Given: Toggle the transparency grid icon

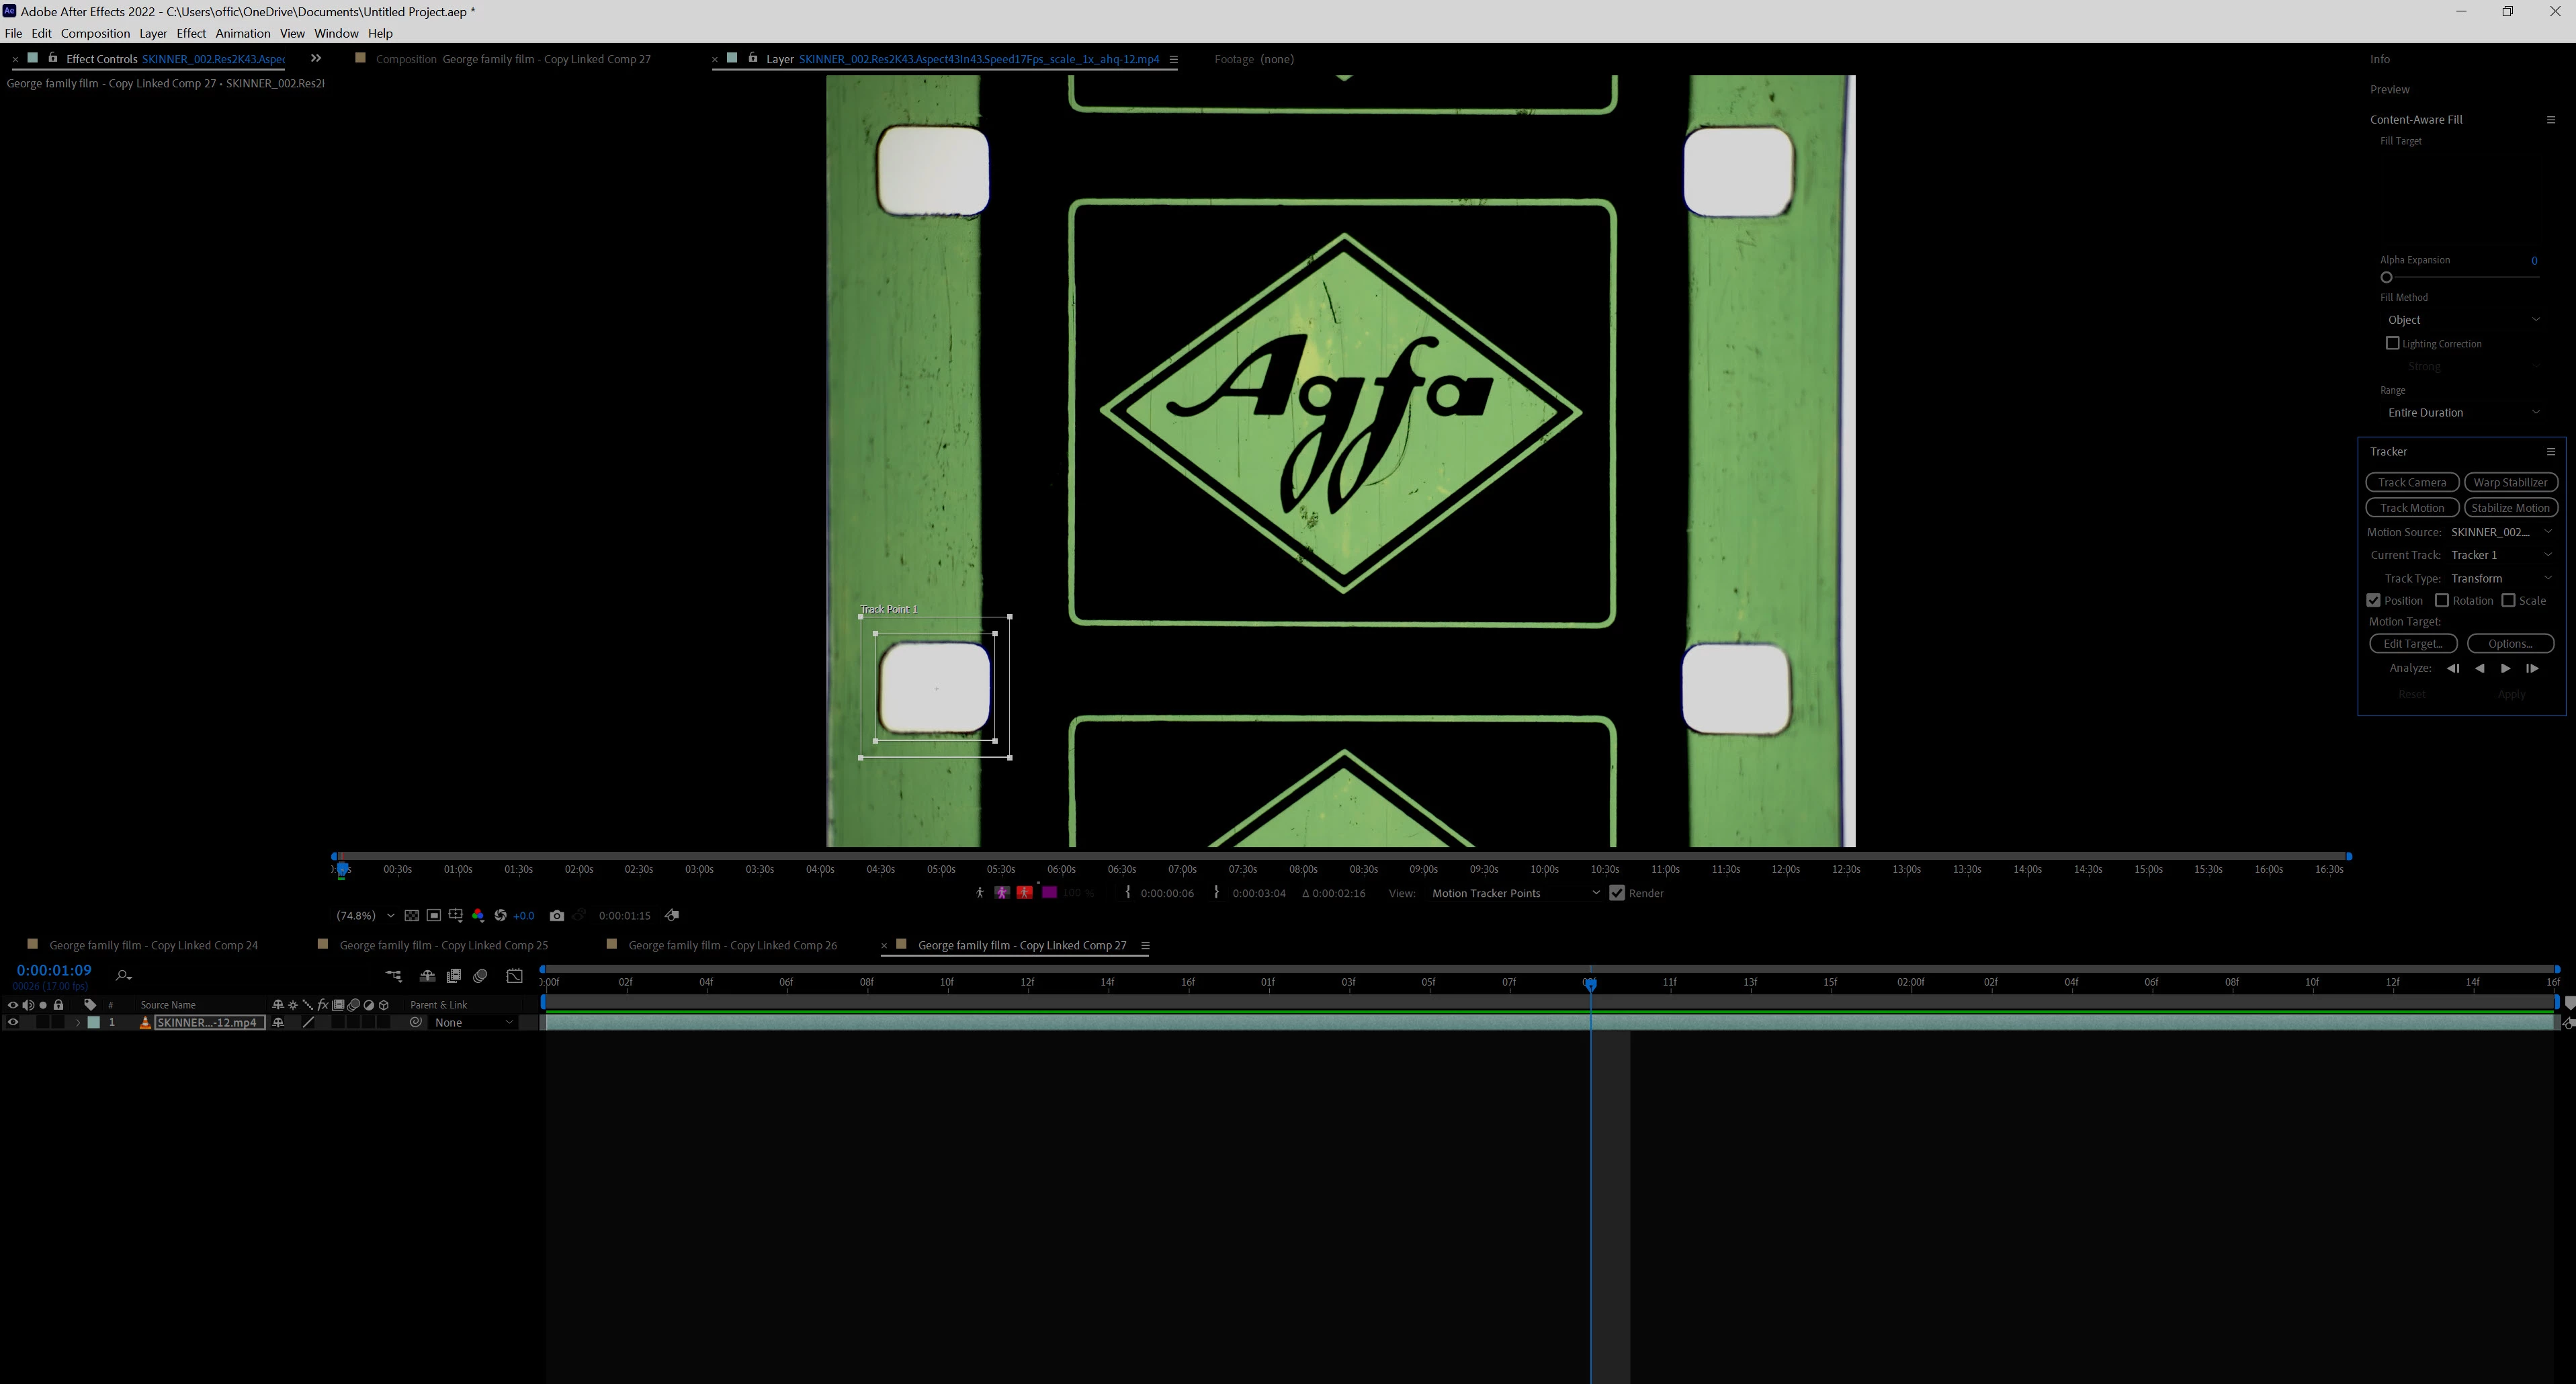Looking at the screenshot, I should [x=411, y=915].
